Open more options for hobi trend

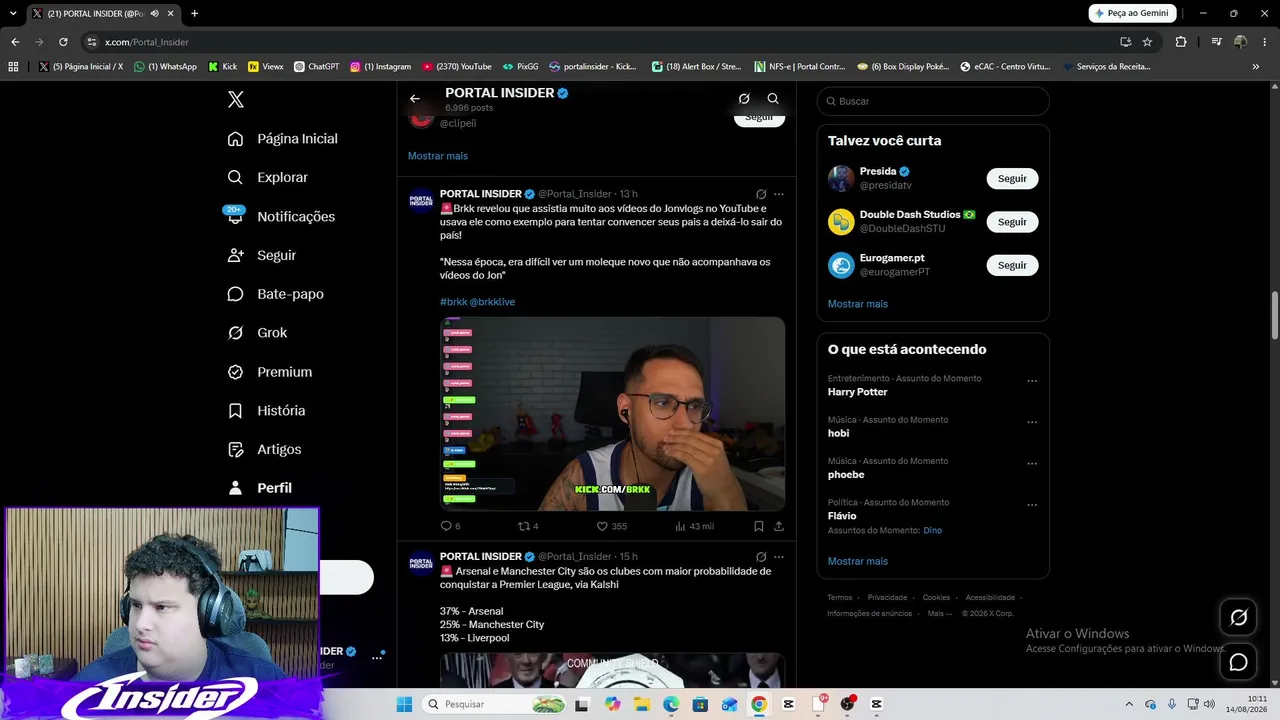coord(1032,422)
